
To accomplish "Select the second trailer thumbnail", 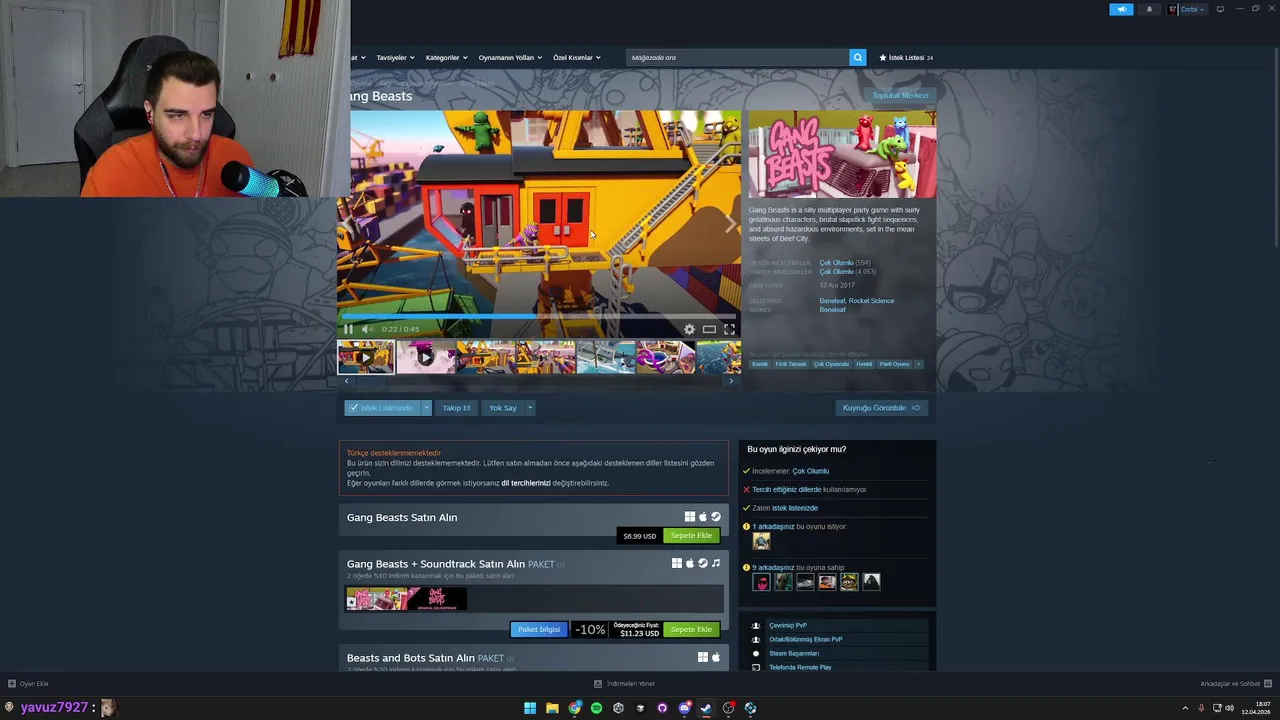I will (x=426, y=357).
